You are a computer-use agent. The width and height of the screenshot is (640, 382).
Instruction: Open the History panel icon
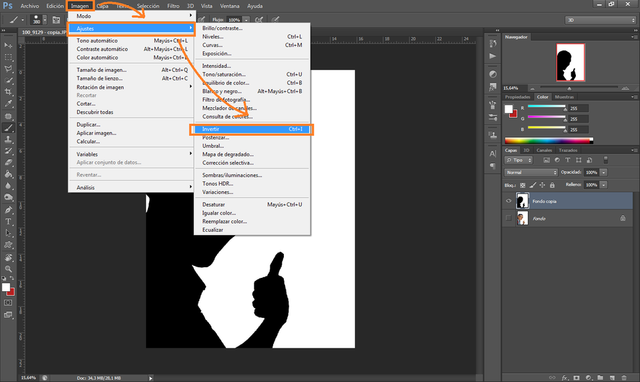493,44
